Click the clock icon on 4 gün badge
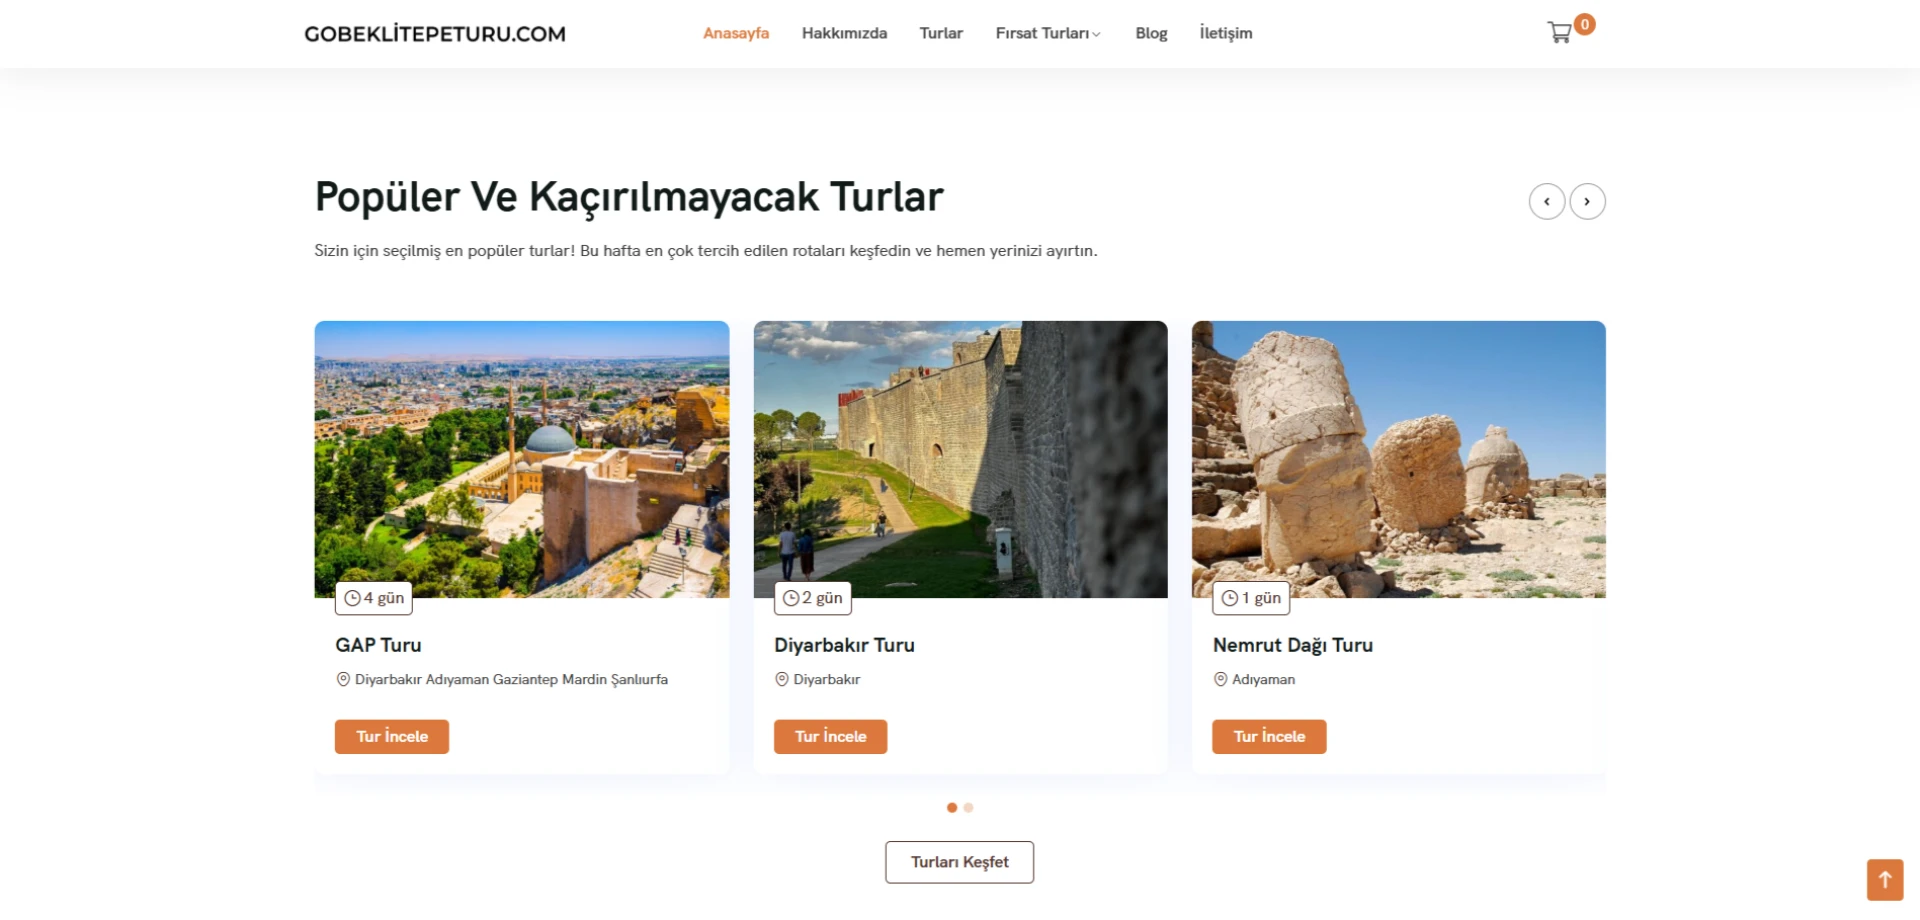This screenshot has width=1920, height=920. 352,598
